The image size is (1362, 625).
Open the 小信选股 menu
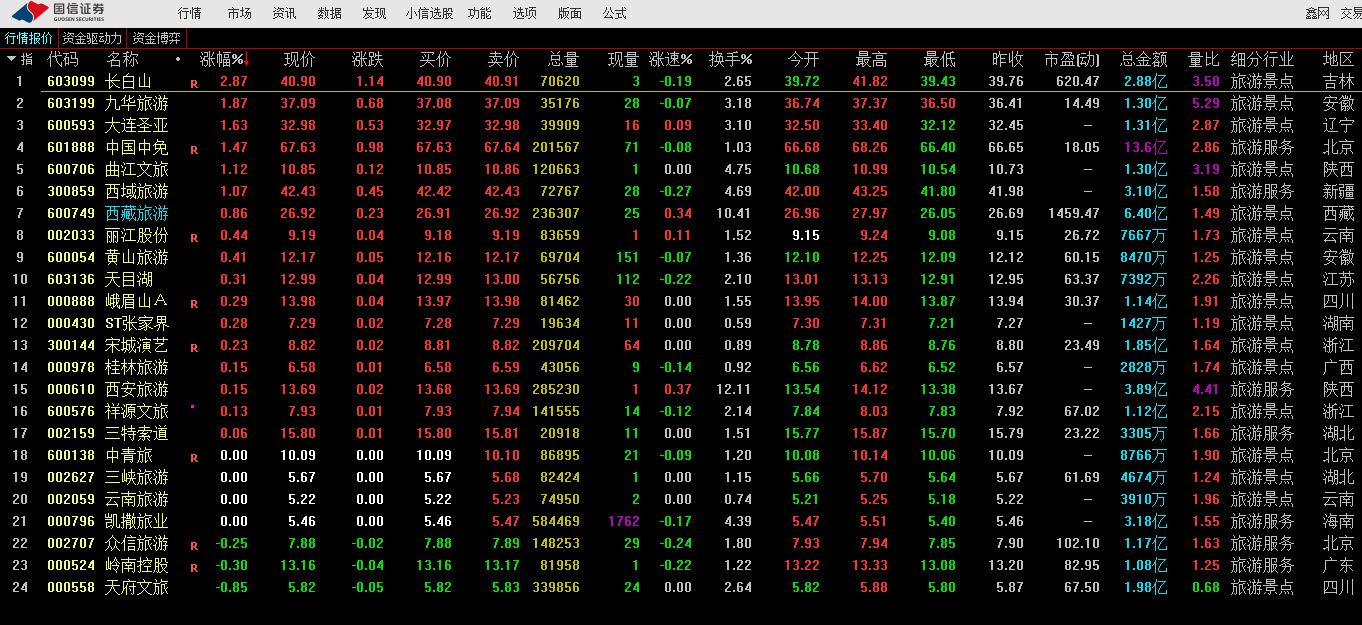click(x=429, y=13)
